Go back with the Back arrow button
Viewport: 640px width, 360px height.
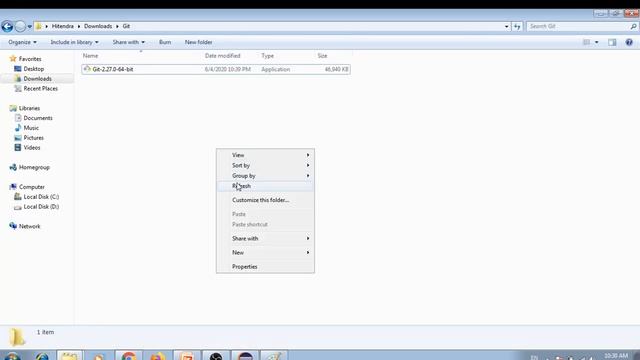7,27
